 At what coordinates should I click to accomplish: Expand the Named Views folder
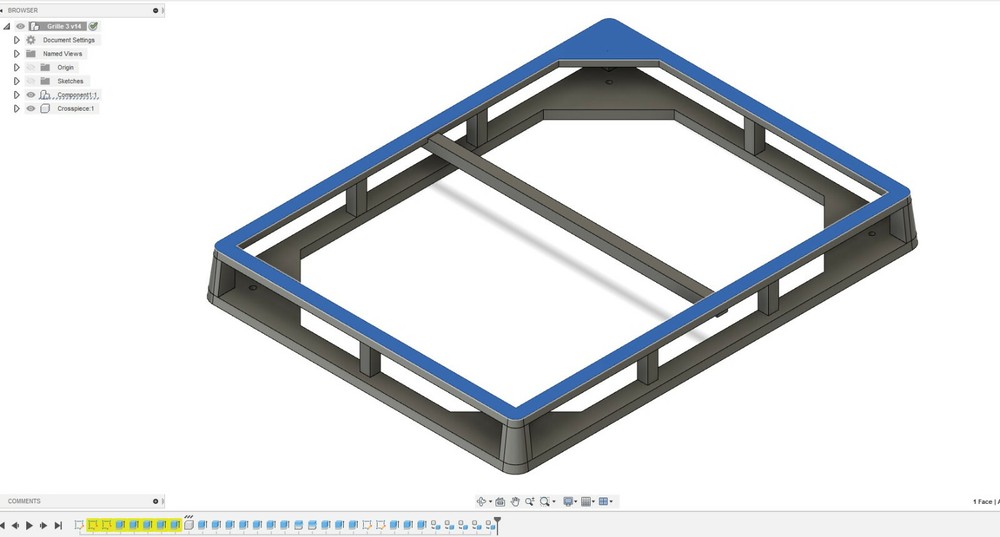17,54
